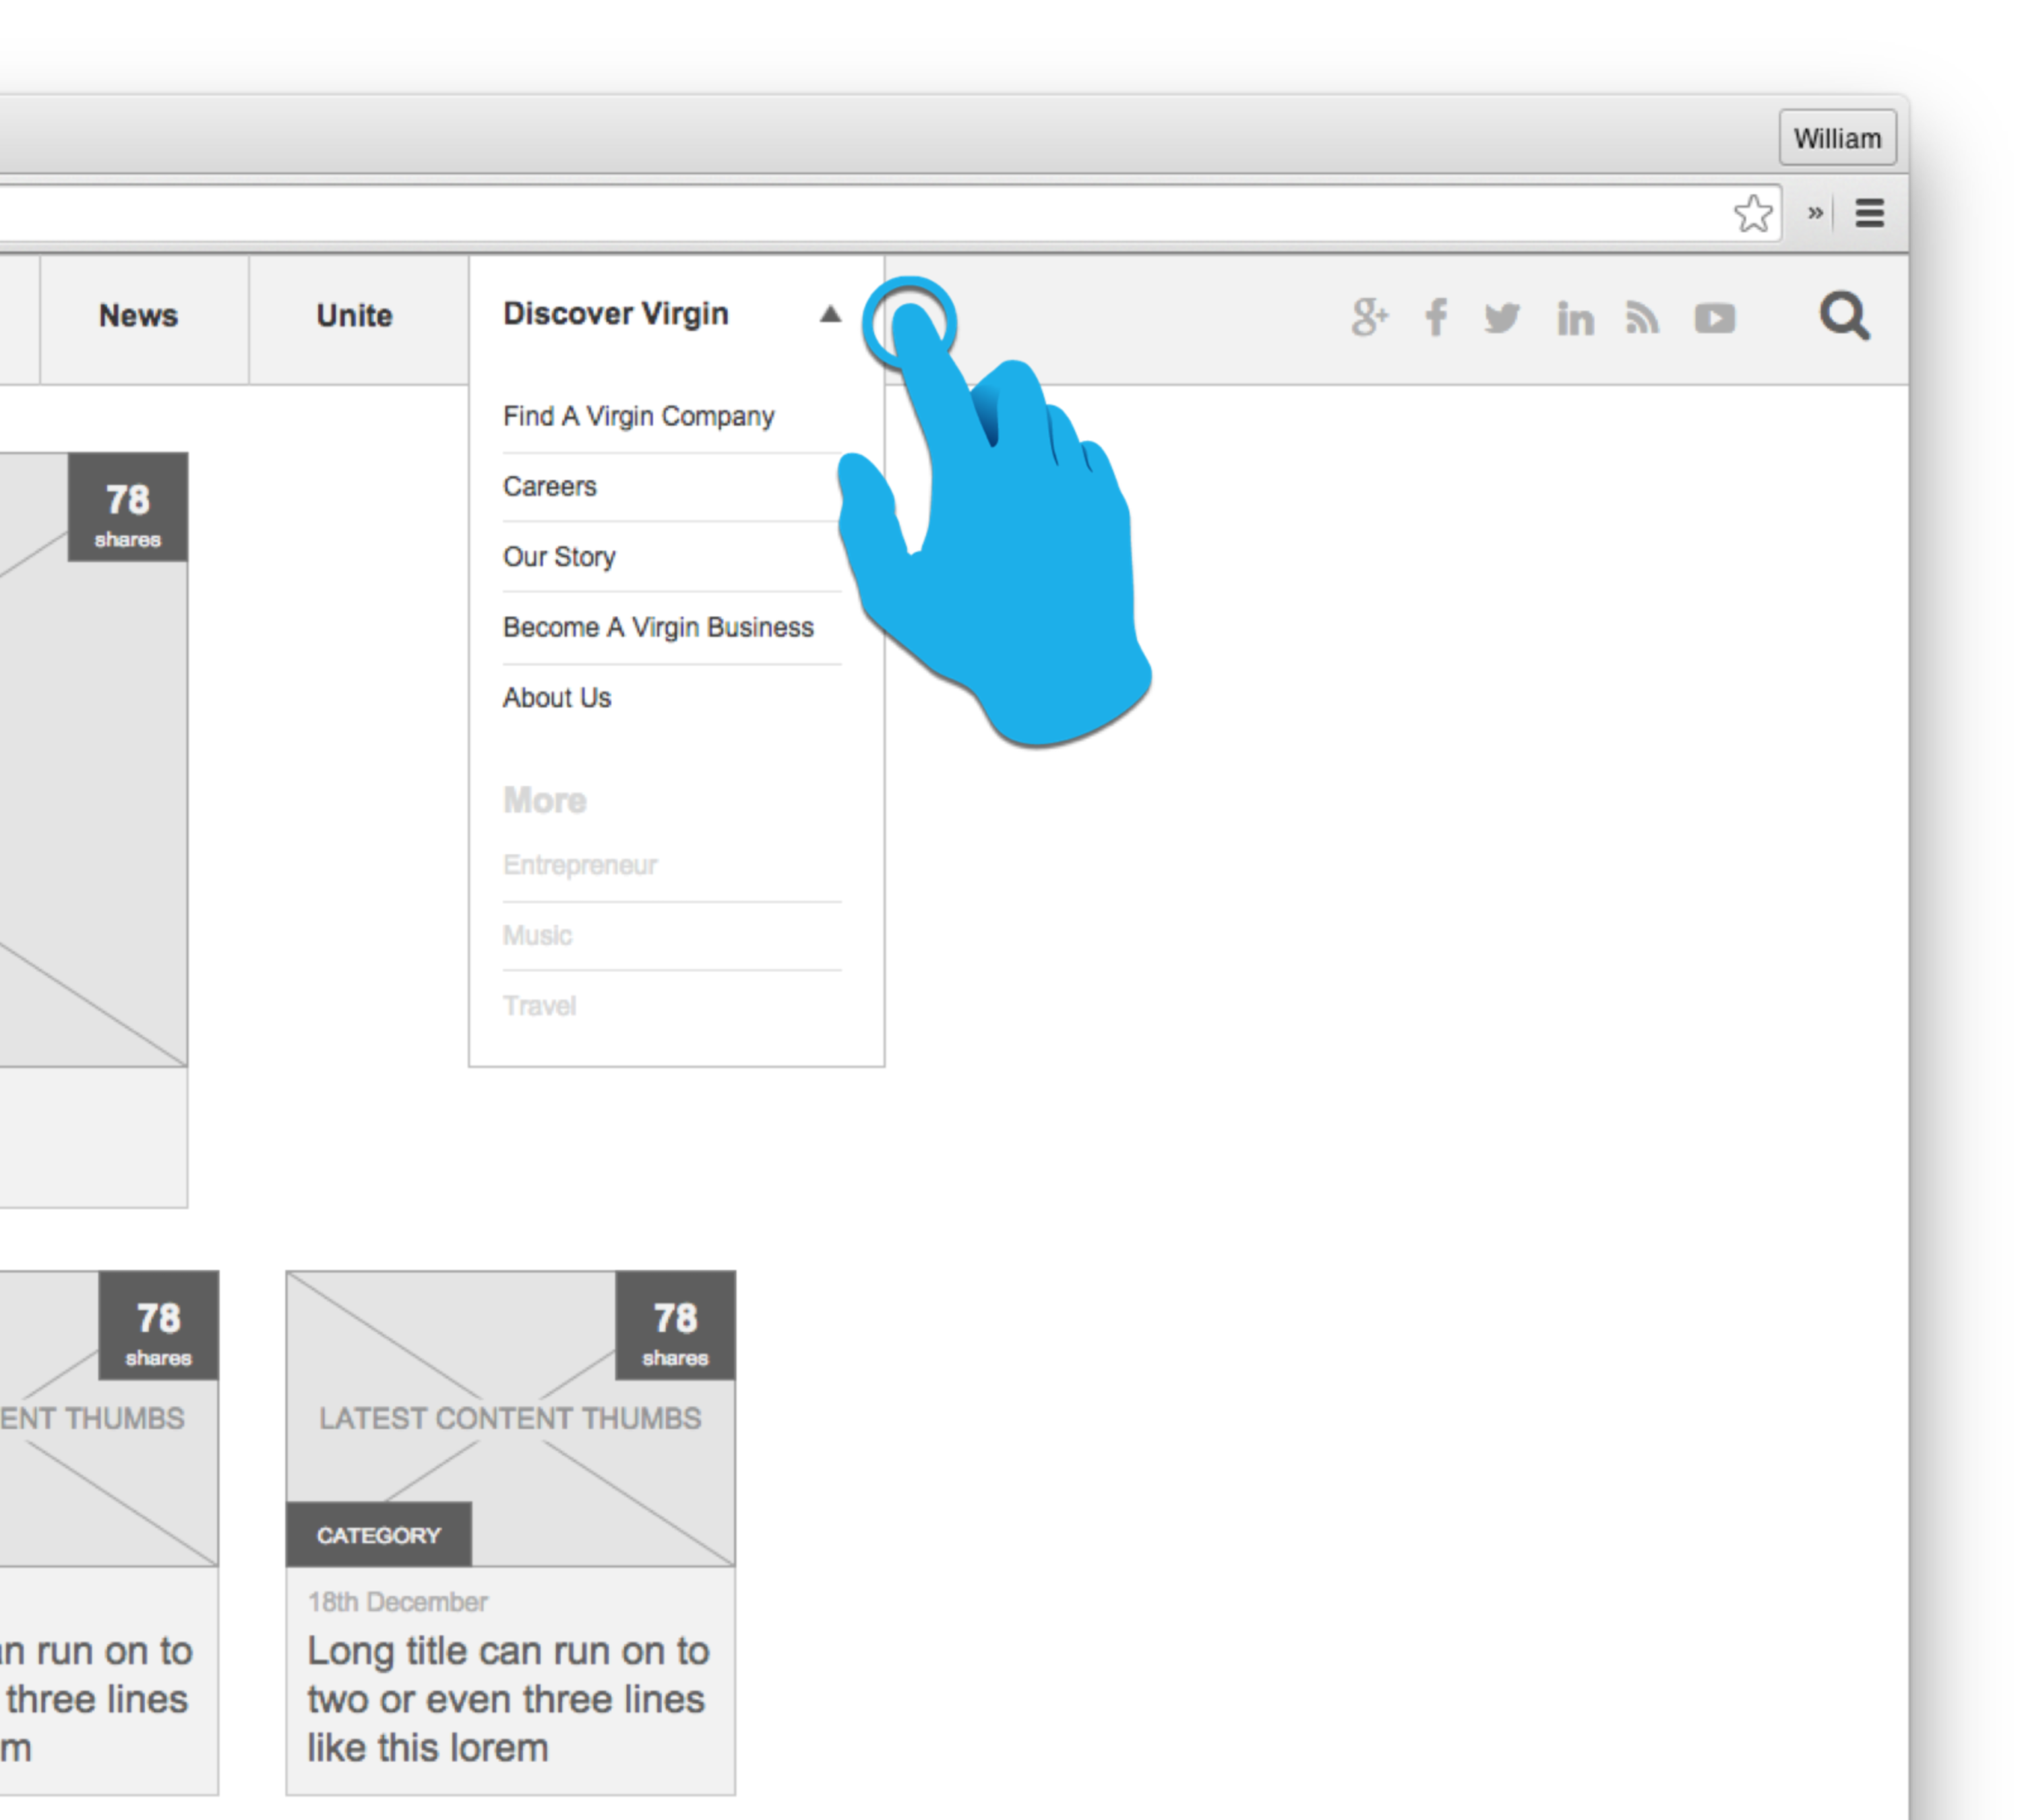
Task: Open the LinkedIn icon in header
Action: (x=1575, y=318)
